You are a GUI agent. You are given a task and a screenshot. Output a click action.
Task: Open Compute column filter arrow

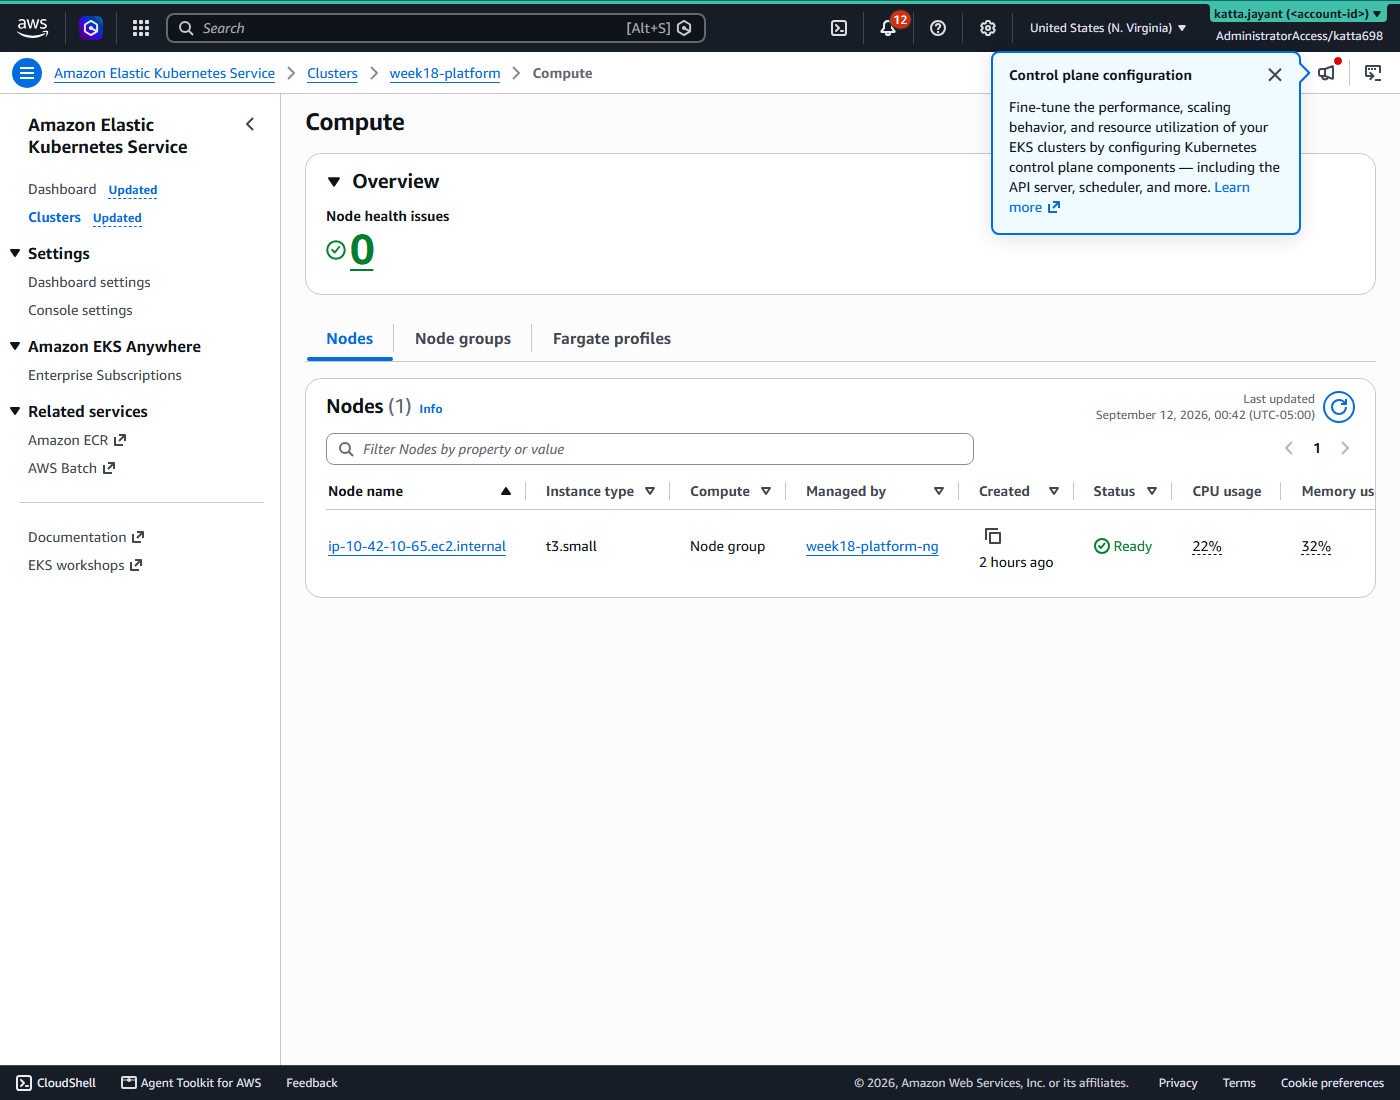point(766,491)
